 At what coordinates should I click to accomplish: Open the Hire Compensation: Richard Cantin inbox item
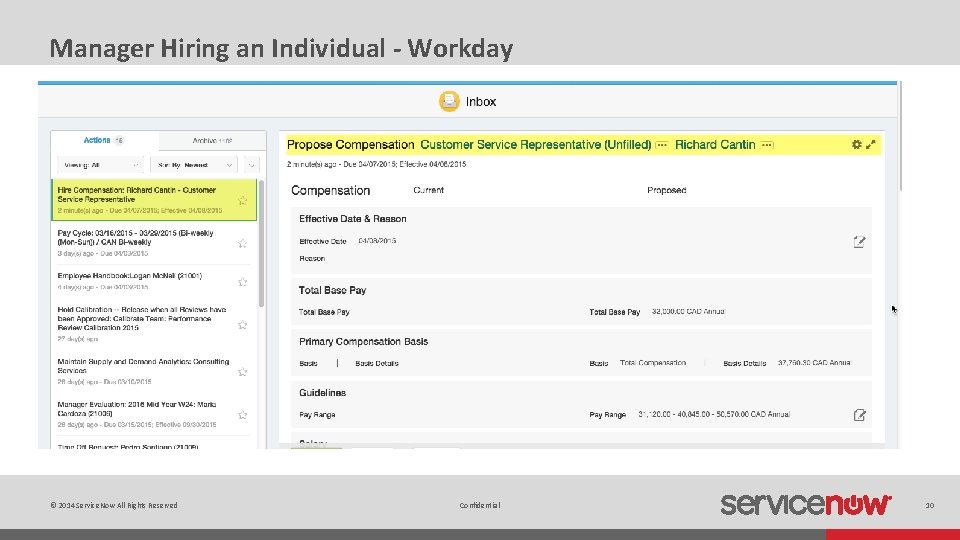pos(154,200)
